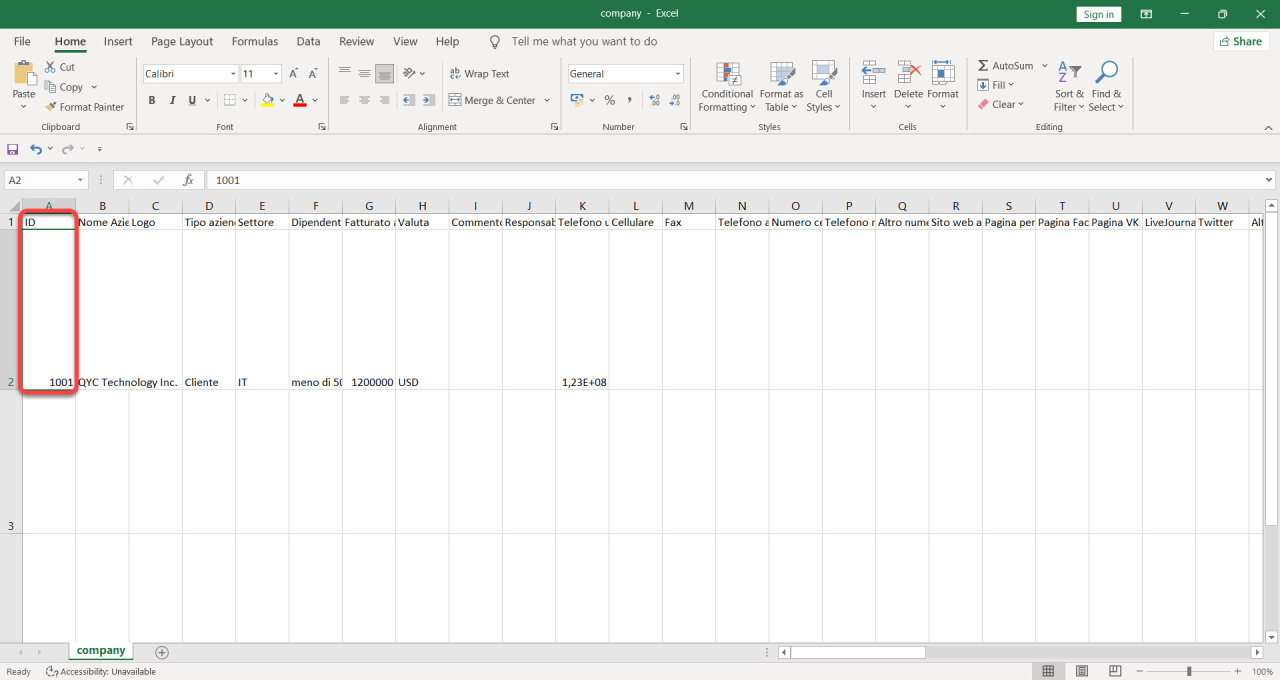
Task: Open Sort & Filter options
Action: 1069,87
